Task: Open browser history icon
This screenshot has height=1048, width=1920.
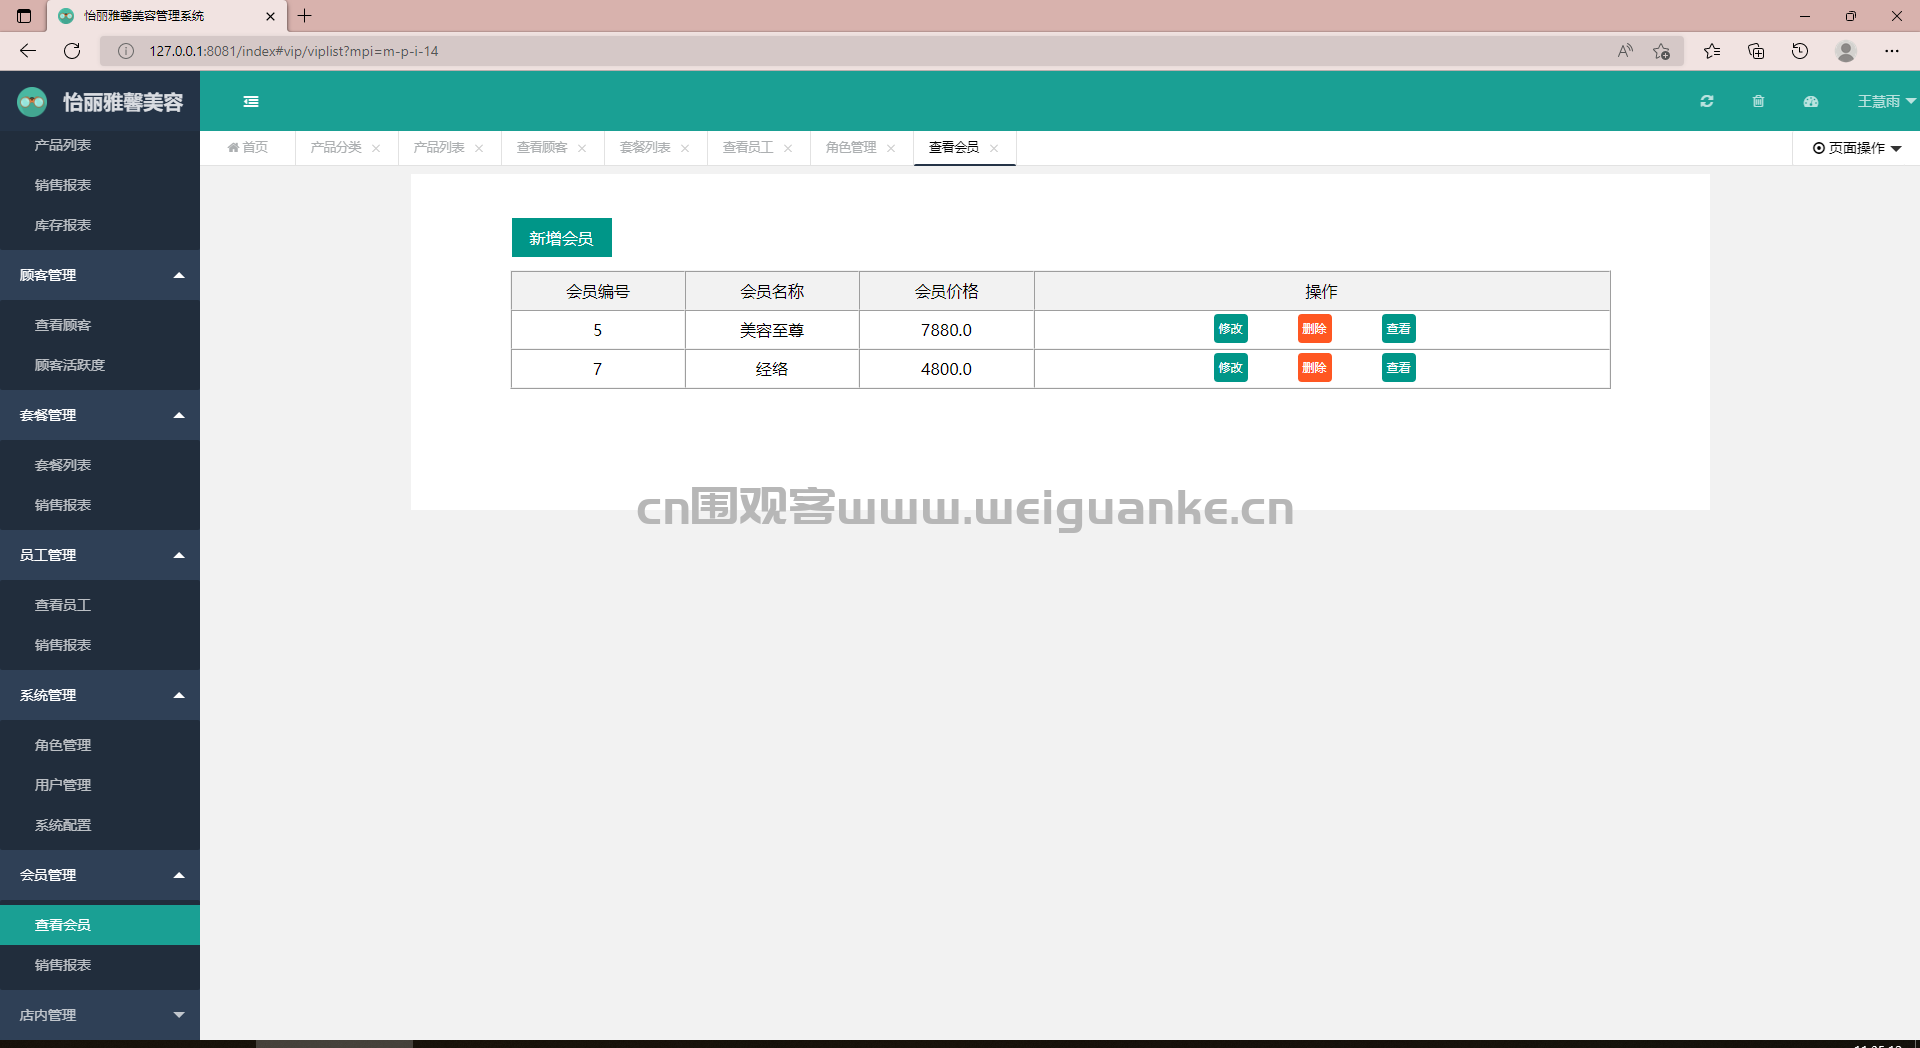Action: [1800, 51]
